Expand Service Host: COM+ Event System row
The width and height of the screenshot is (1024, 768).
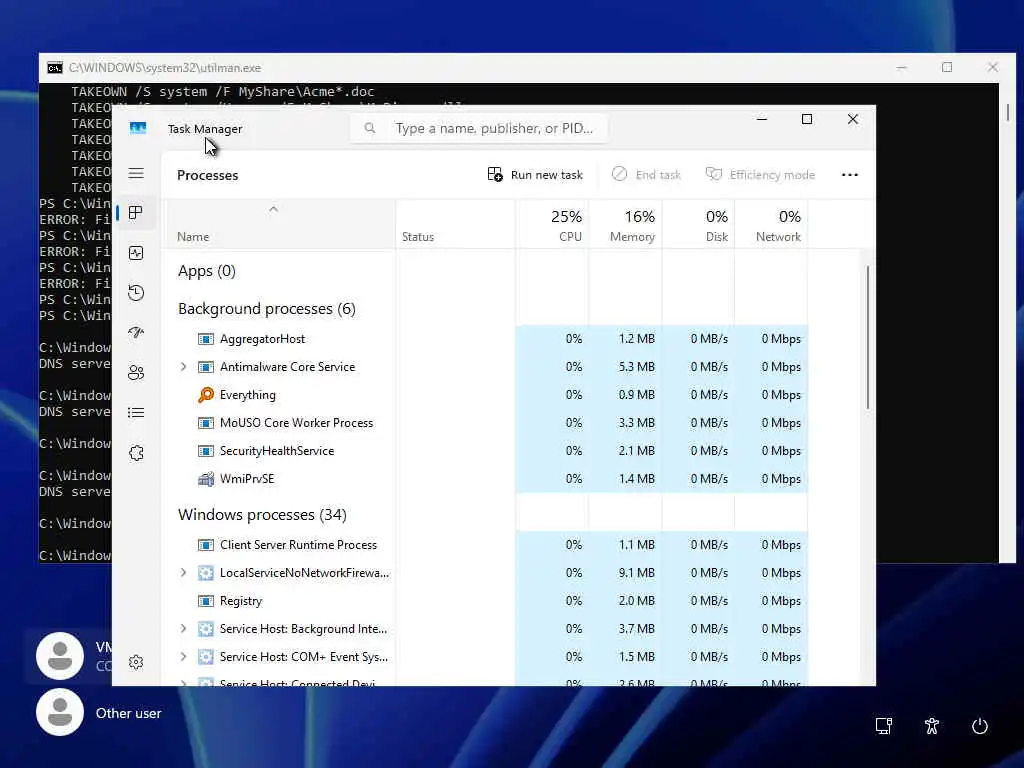pos(184,657)
